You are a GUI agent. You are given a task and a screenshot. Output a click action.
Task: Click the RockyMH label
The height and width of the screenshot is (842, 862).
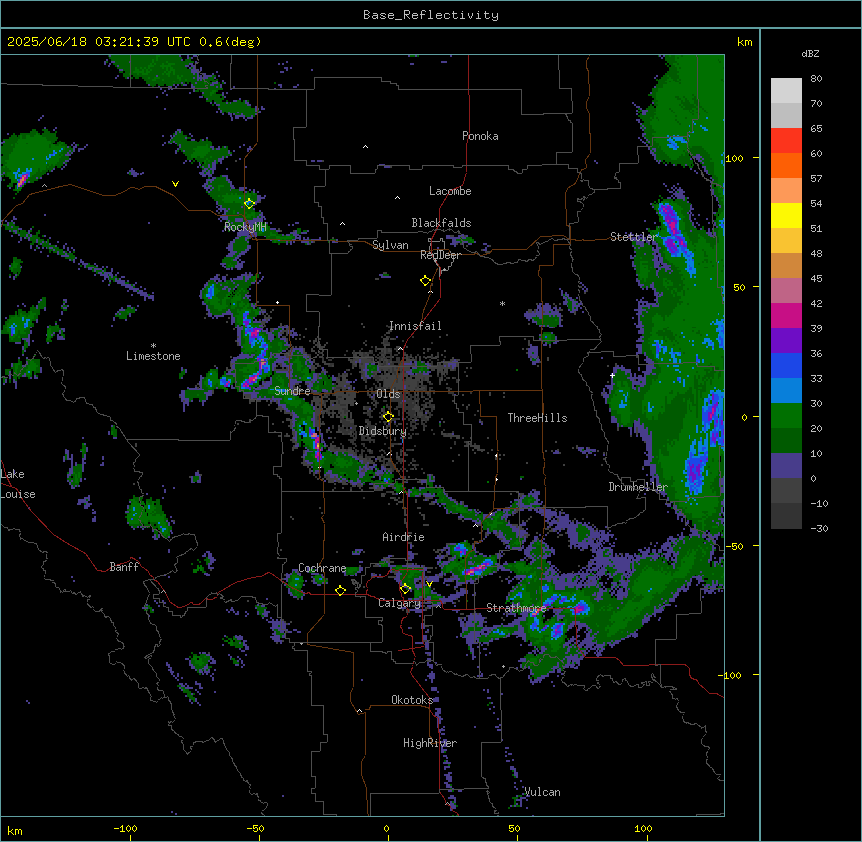[x=245, y=227]
